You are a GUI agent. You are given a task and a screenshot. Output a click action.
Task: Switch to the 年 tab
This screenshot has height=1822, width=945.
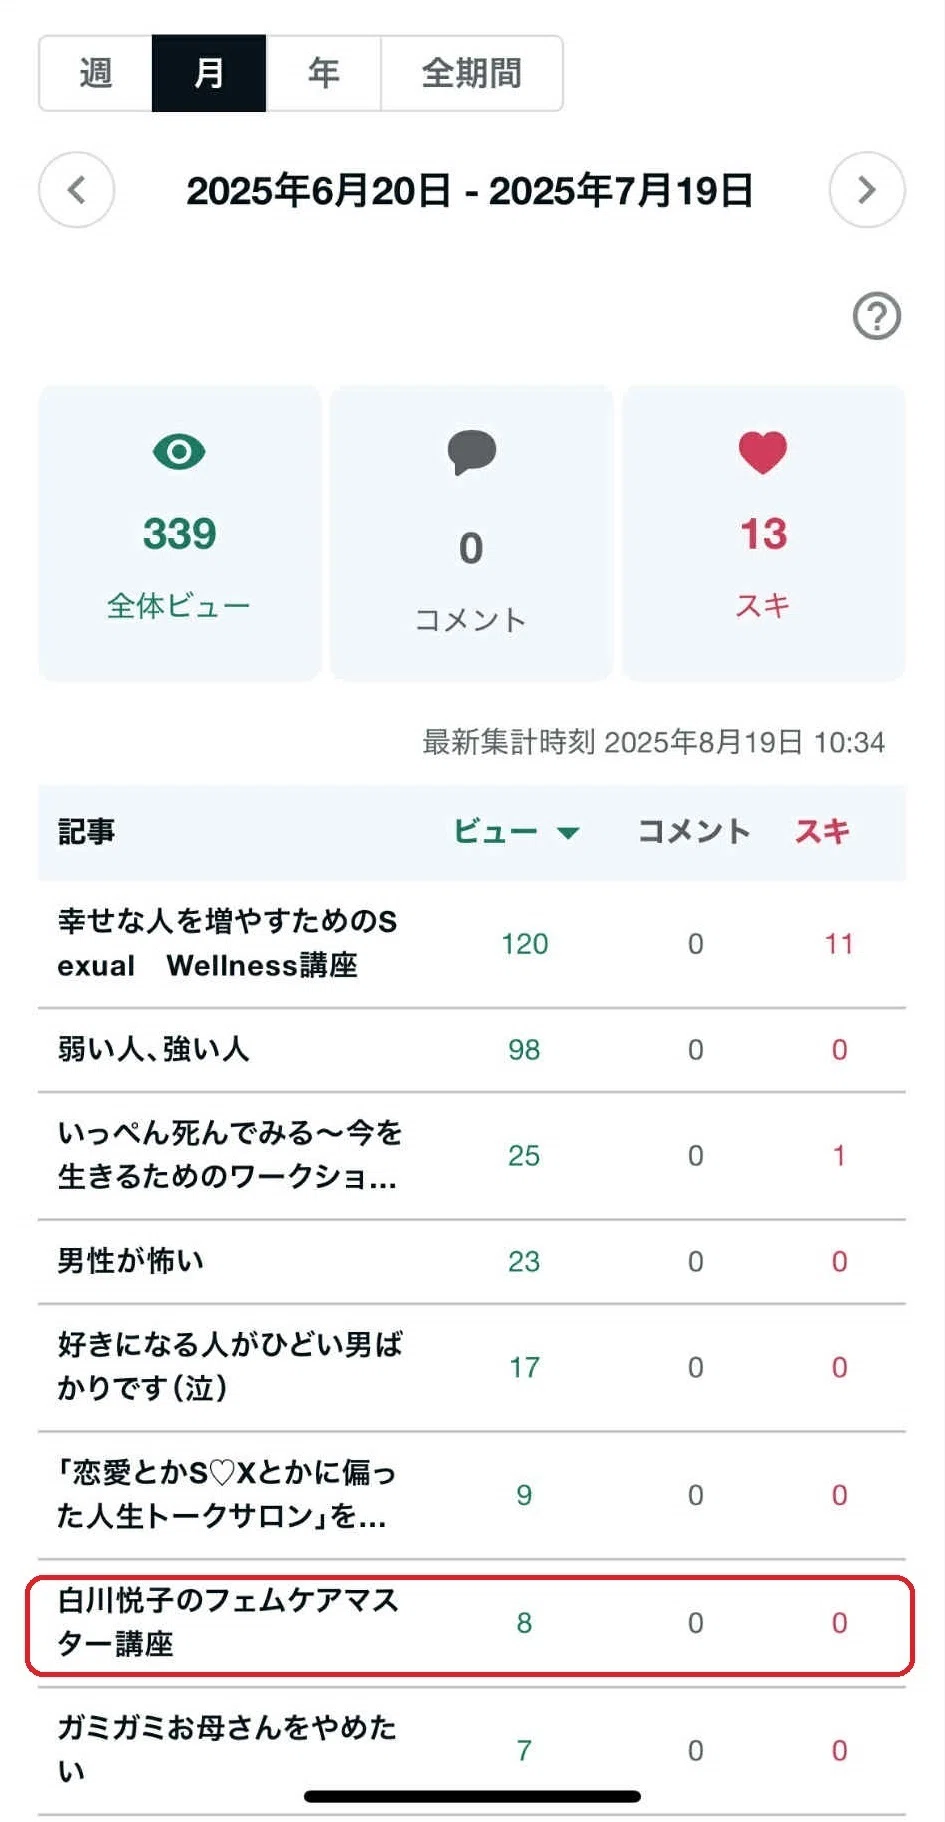click(323, 73)
